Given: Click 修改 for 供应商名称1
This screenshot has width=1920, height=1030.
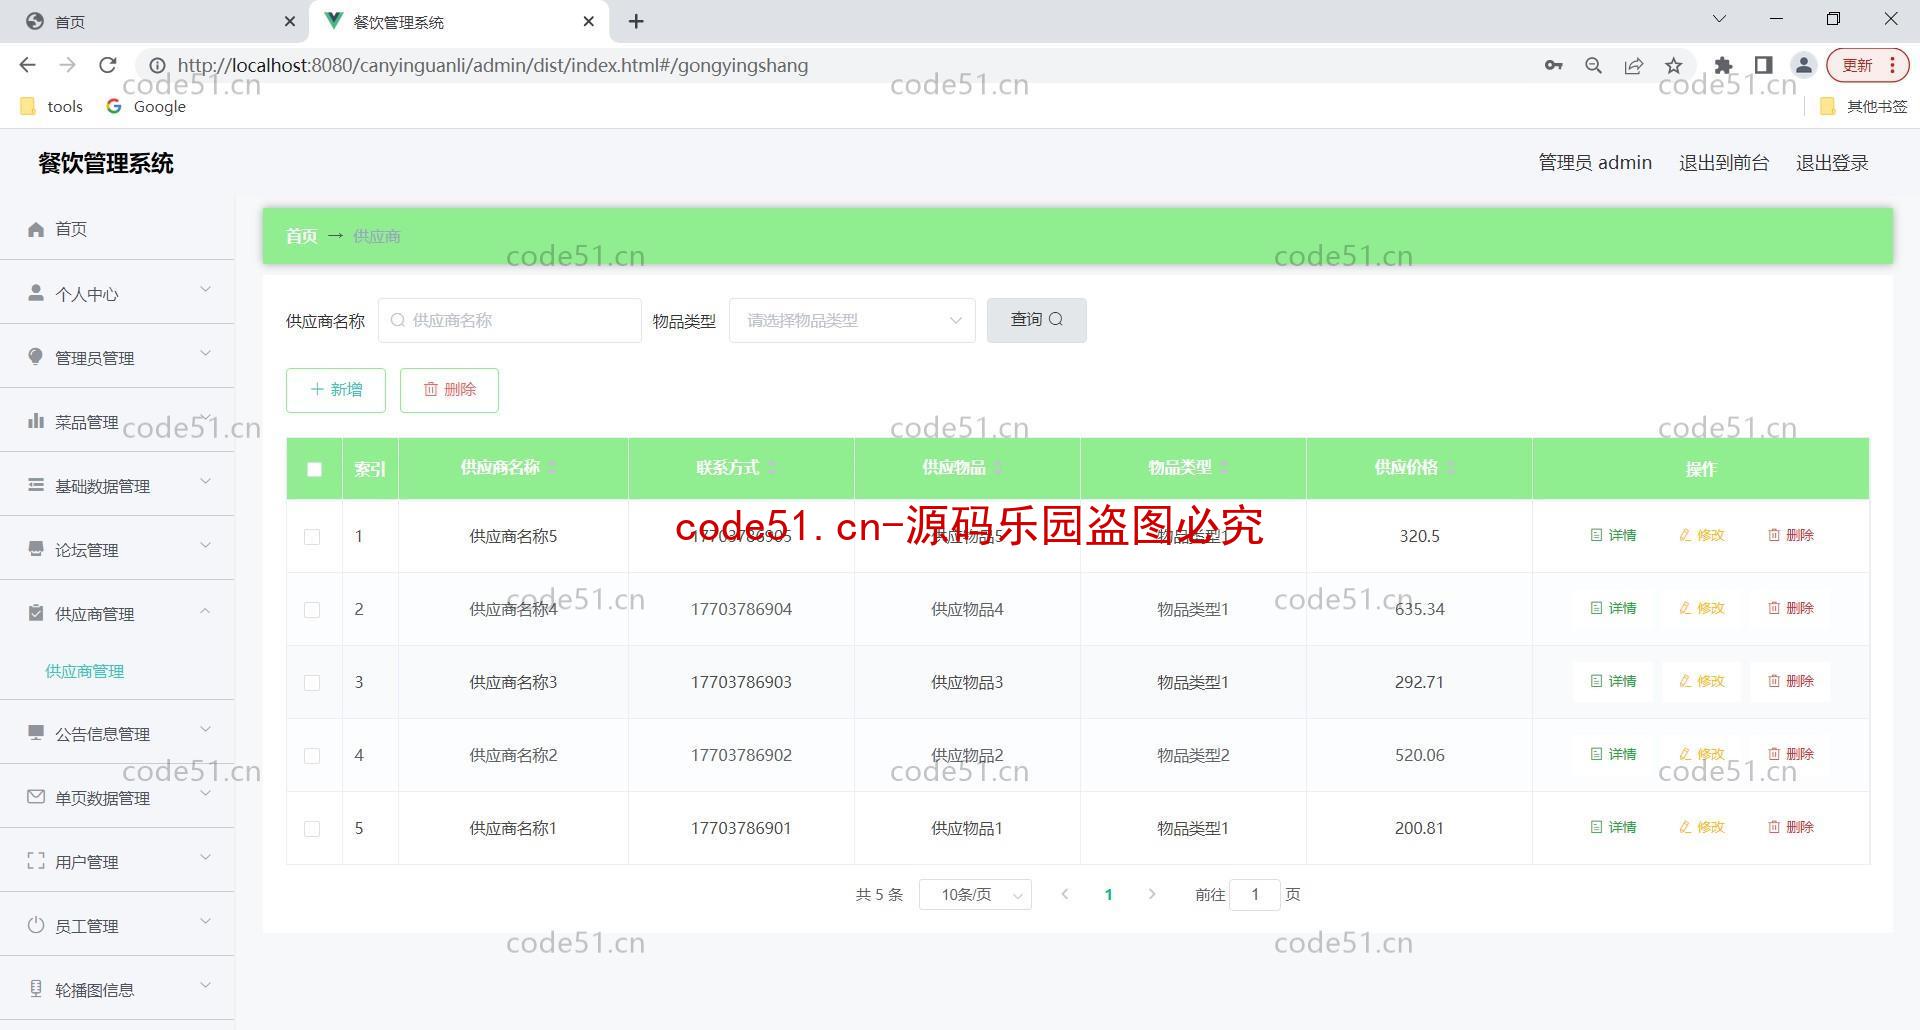Looking at the screenshot, I should click(1702, 827).
